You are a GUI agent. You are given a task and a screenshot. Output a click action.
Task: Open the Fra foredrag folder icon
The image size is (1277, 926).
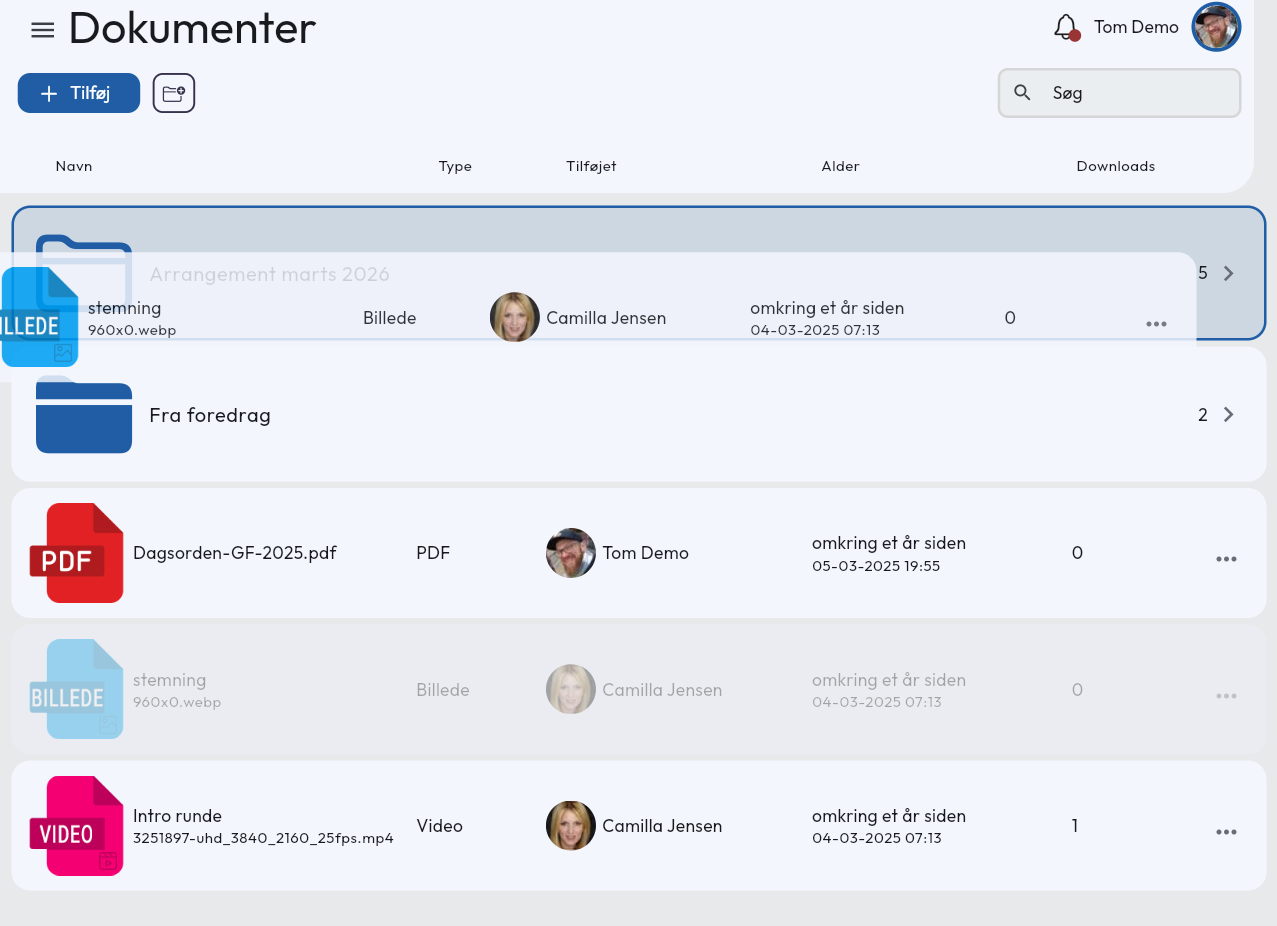click(84, 415)
